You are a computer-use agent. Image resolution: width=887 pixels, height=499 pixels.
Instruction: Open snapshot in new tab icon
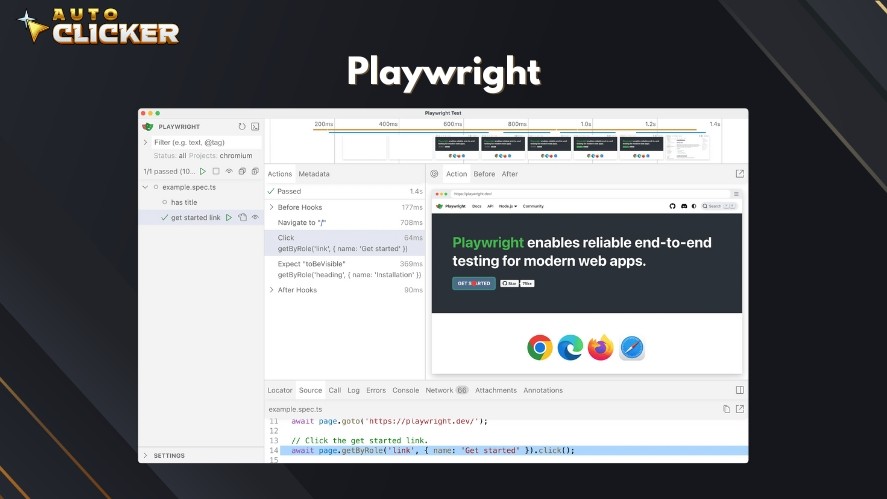739,174
